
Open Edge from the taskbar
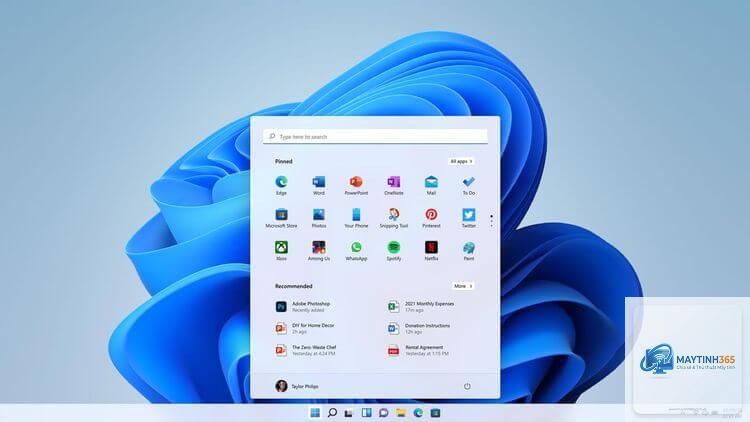pyautogui.click(x=418, y=412)
